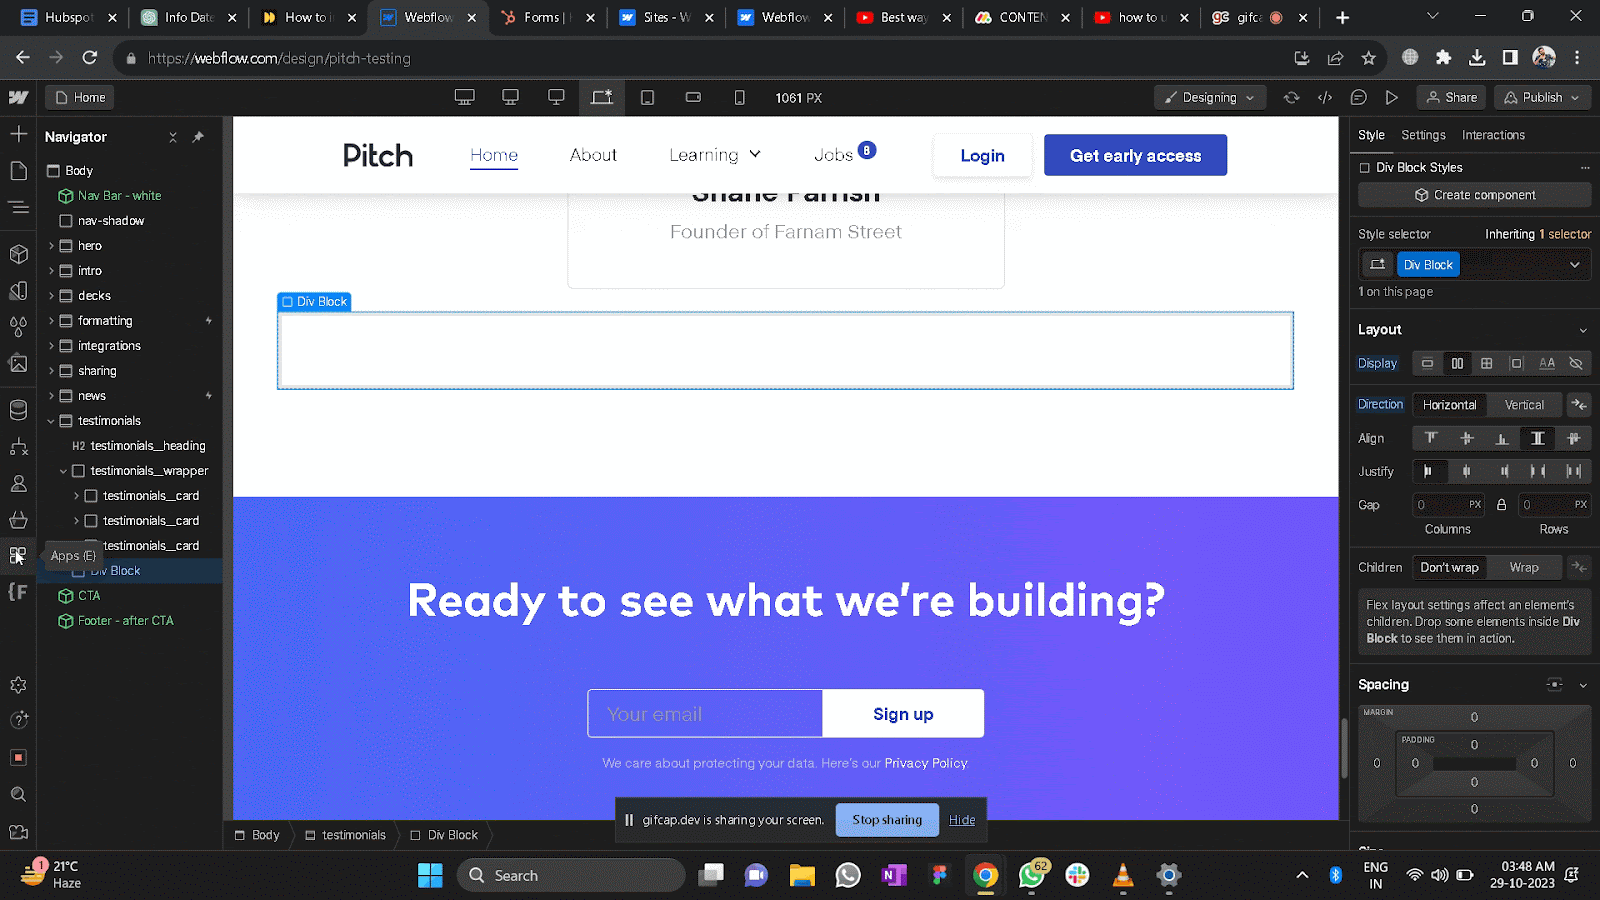Toggle the Div Block Styles checkbox
This screenshot has width=1600, height=900.
pyautogui.click(x=1364, y=168)
